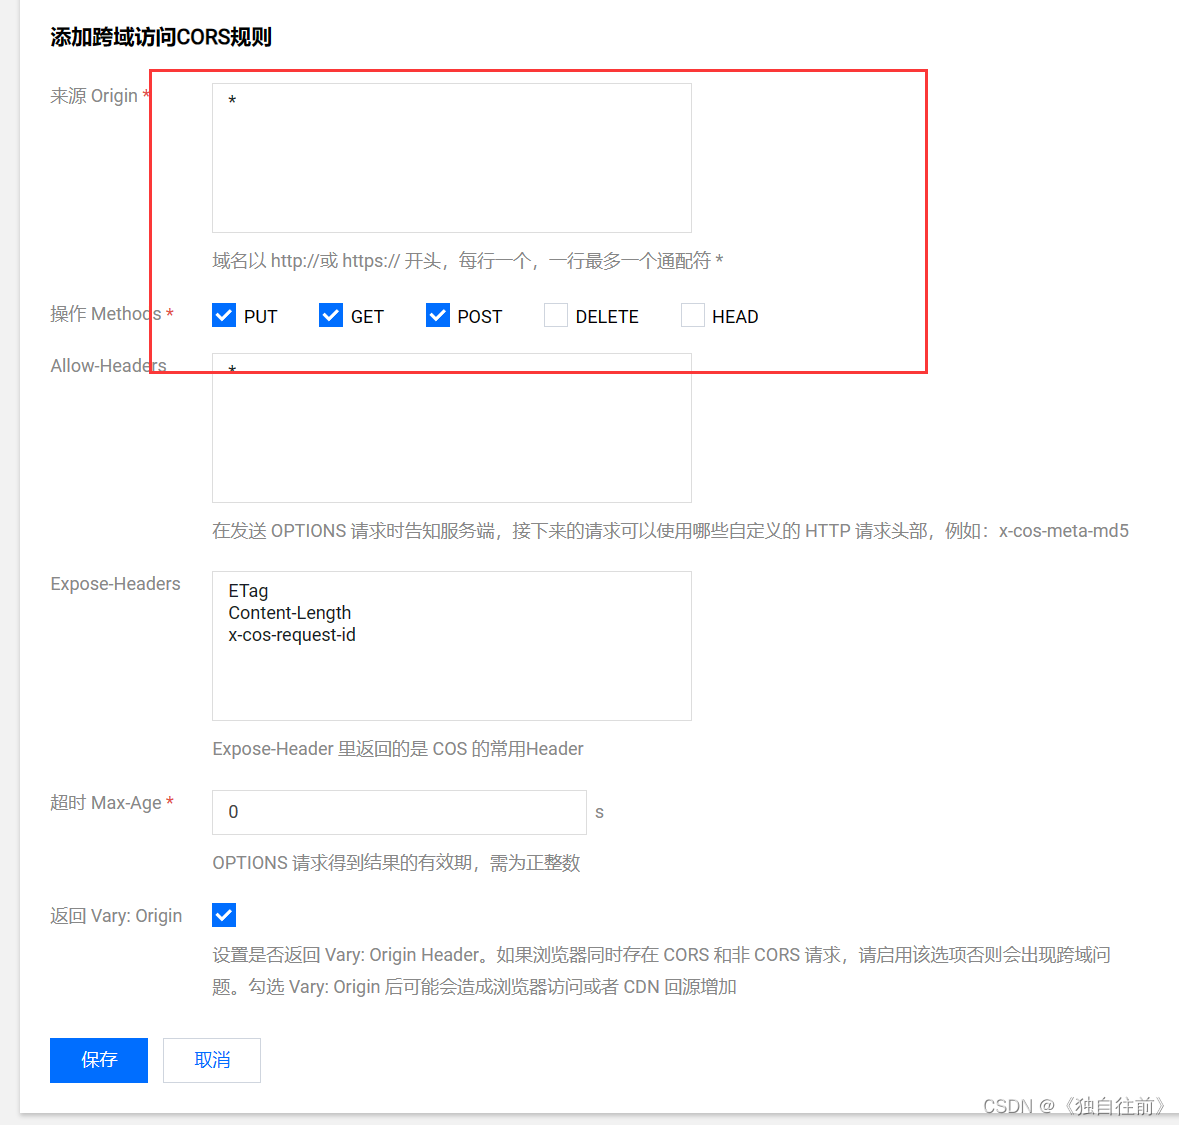Uncheck the PUT method checkbox
This screenshot has width=1179, height=1125.
pos(224,315)
